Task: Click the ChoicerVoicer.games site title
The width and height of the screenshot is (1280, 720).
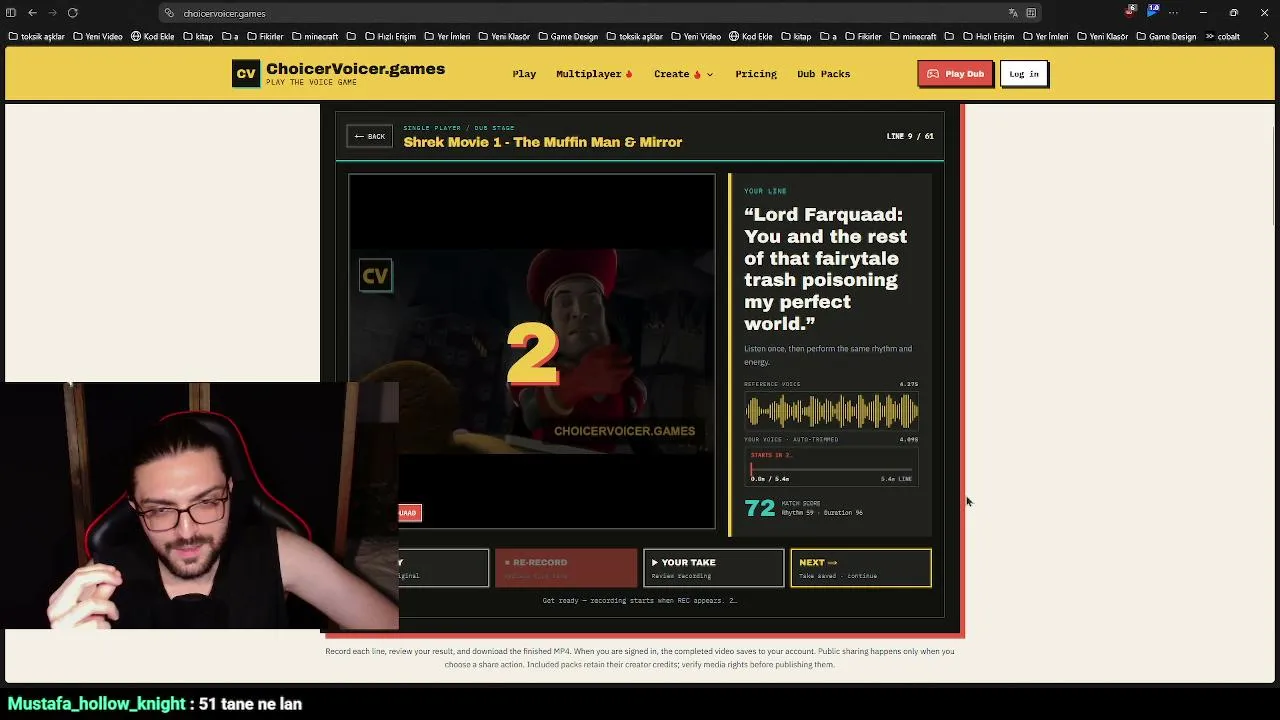Action: 355,69
